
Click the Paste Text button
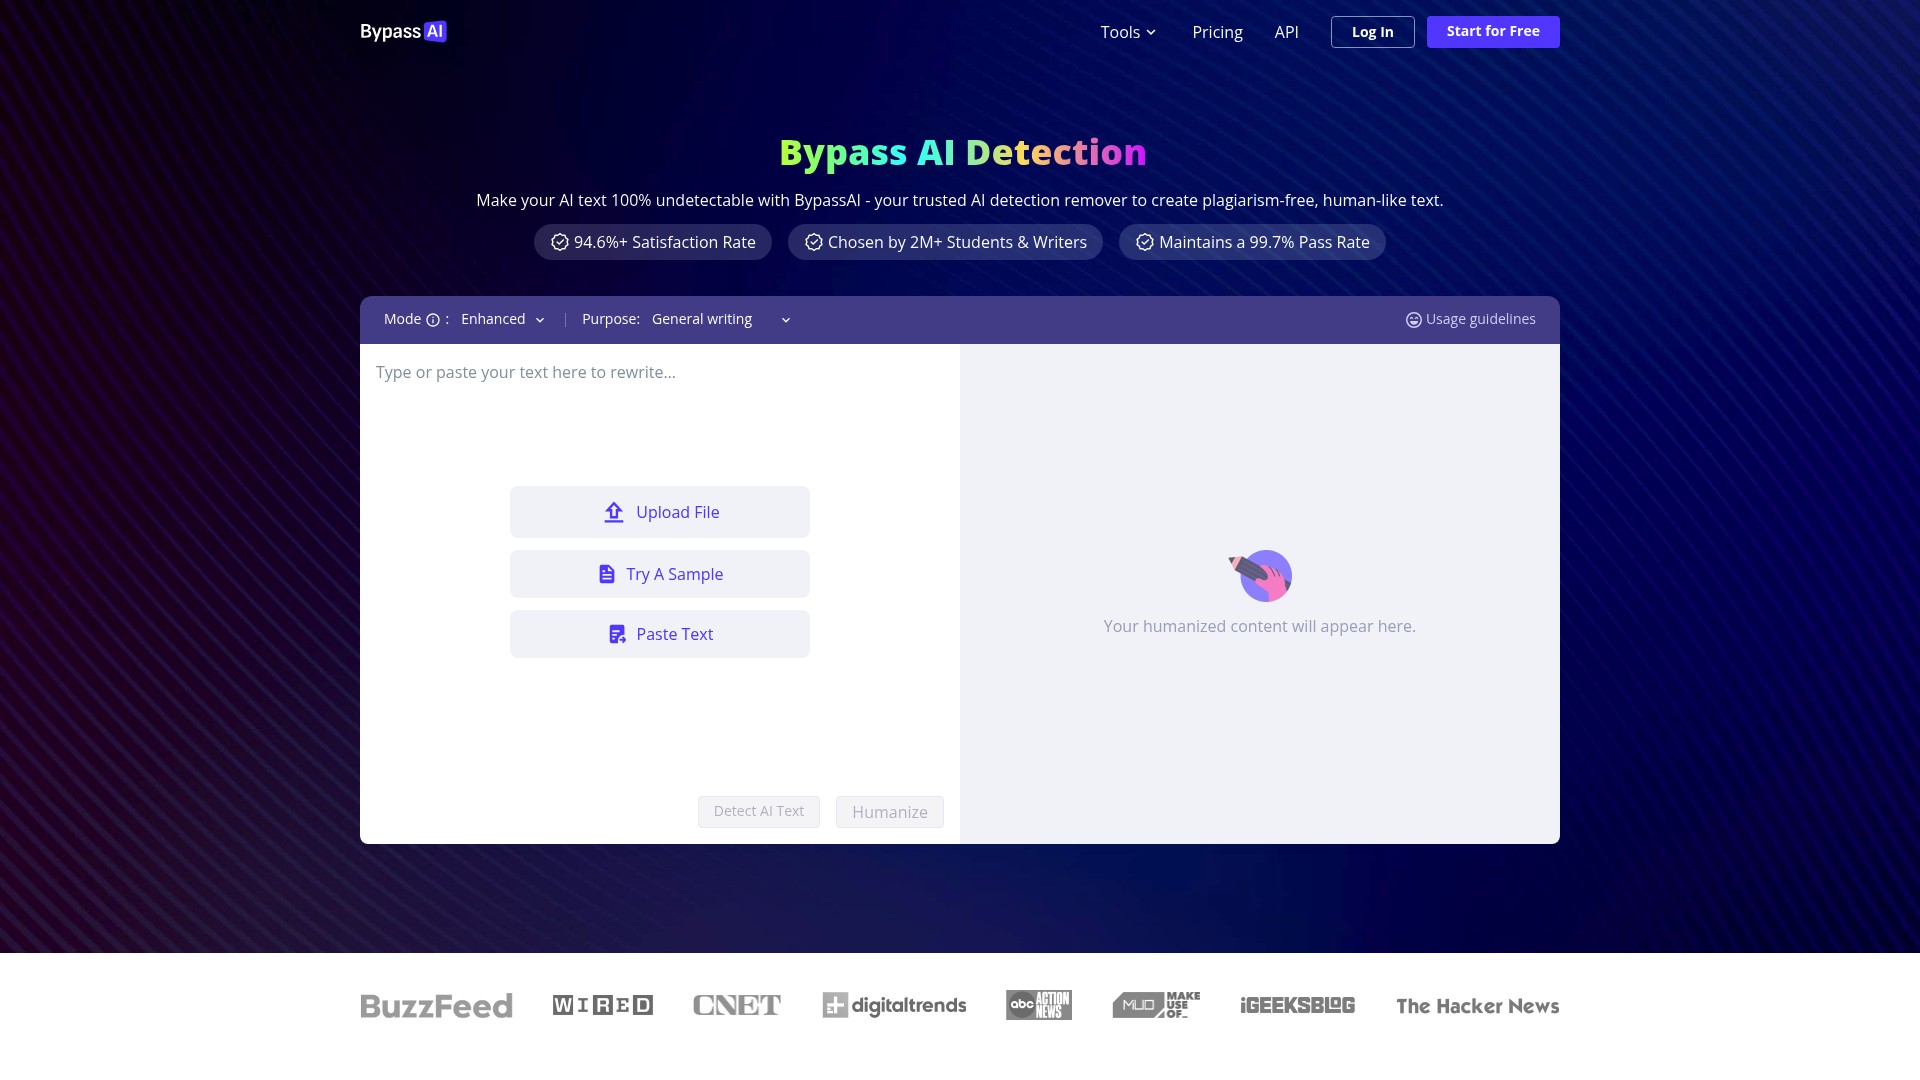[660, 634]
